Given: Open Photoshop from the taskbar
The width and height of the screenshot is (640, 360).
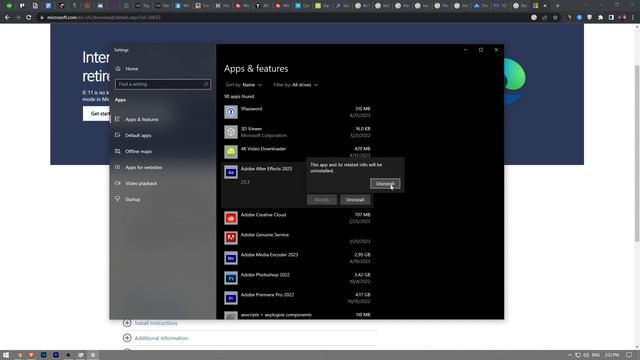Looking at the screenshot, I should (43, 355).
